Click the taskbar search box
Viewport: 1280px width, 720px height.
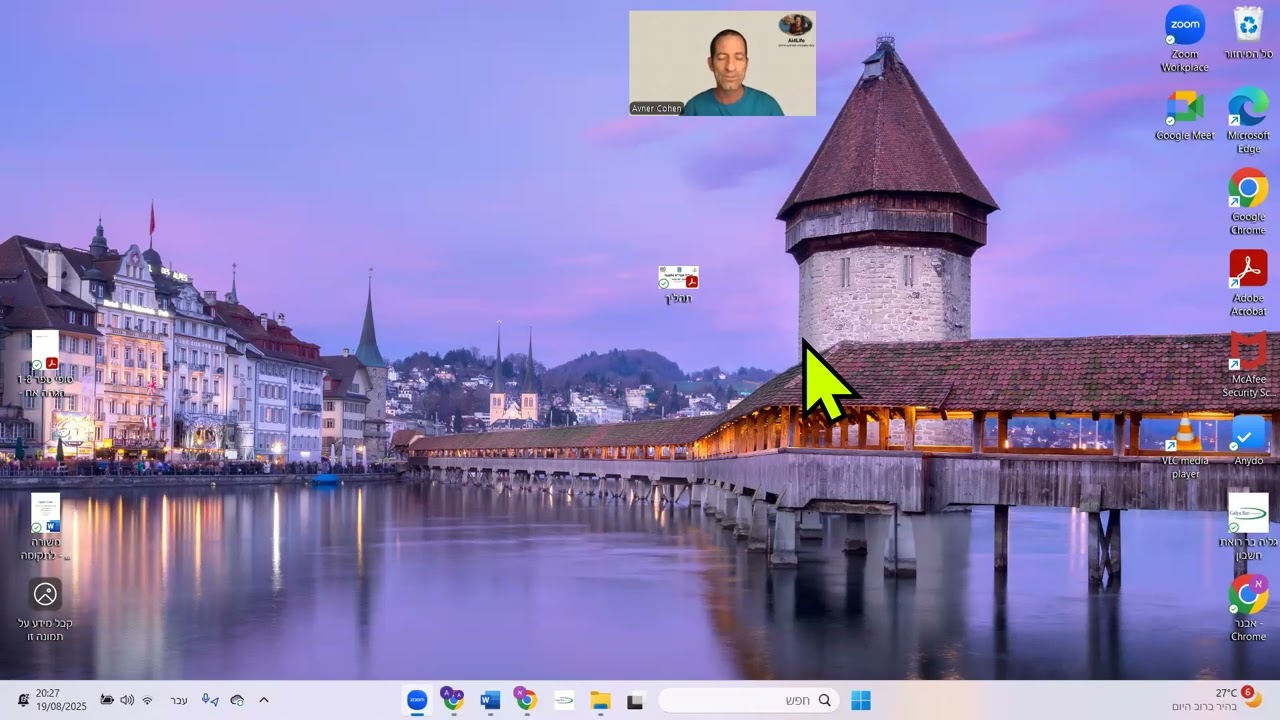(748, 700)
